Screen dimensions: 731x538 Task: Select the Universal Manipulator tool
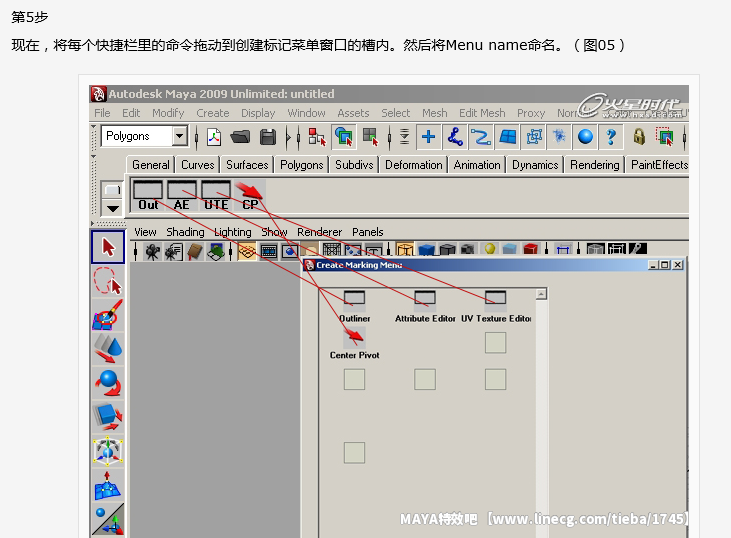[x=108, y=451]
